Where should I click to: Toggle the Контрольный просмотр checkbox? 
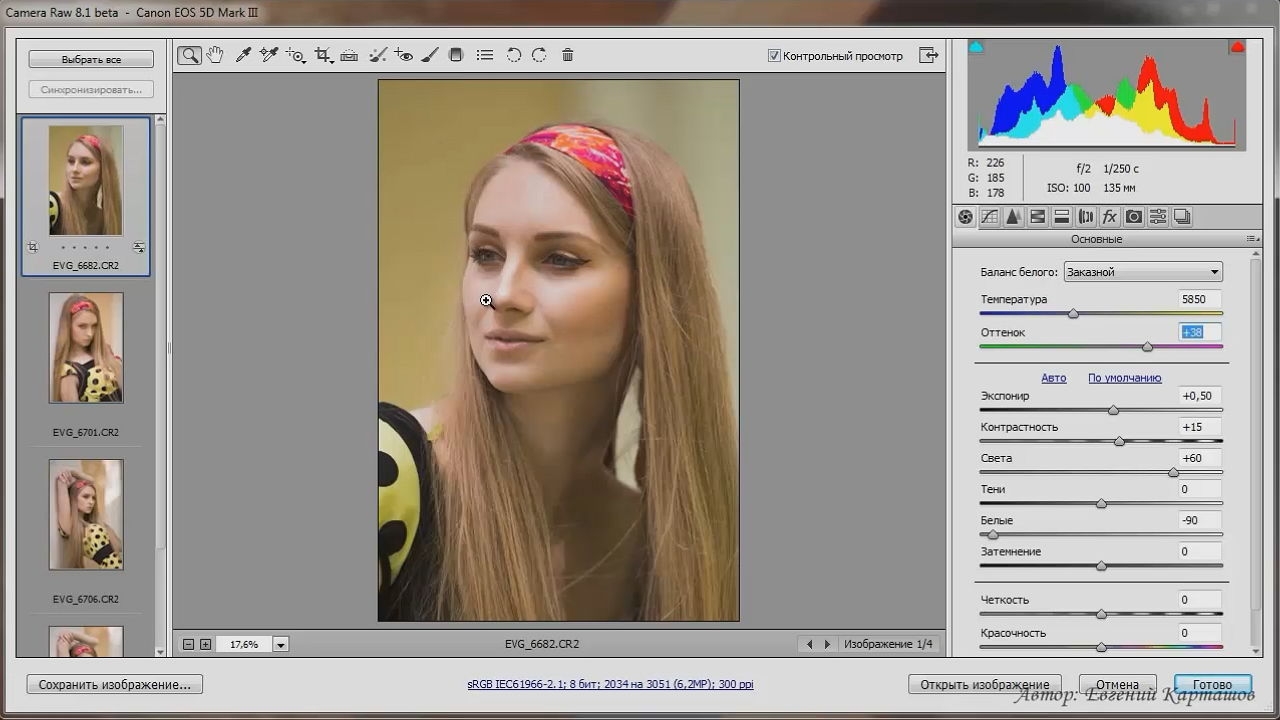[774, 56]
